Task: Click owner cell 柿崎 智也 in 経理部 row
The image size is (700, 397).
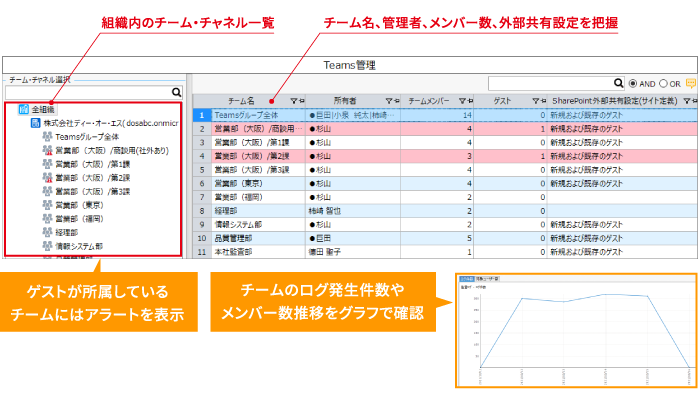Action: click(x=353, y=211)
